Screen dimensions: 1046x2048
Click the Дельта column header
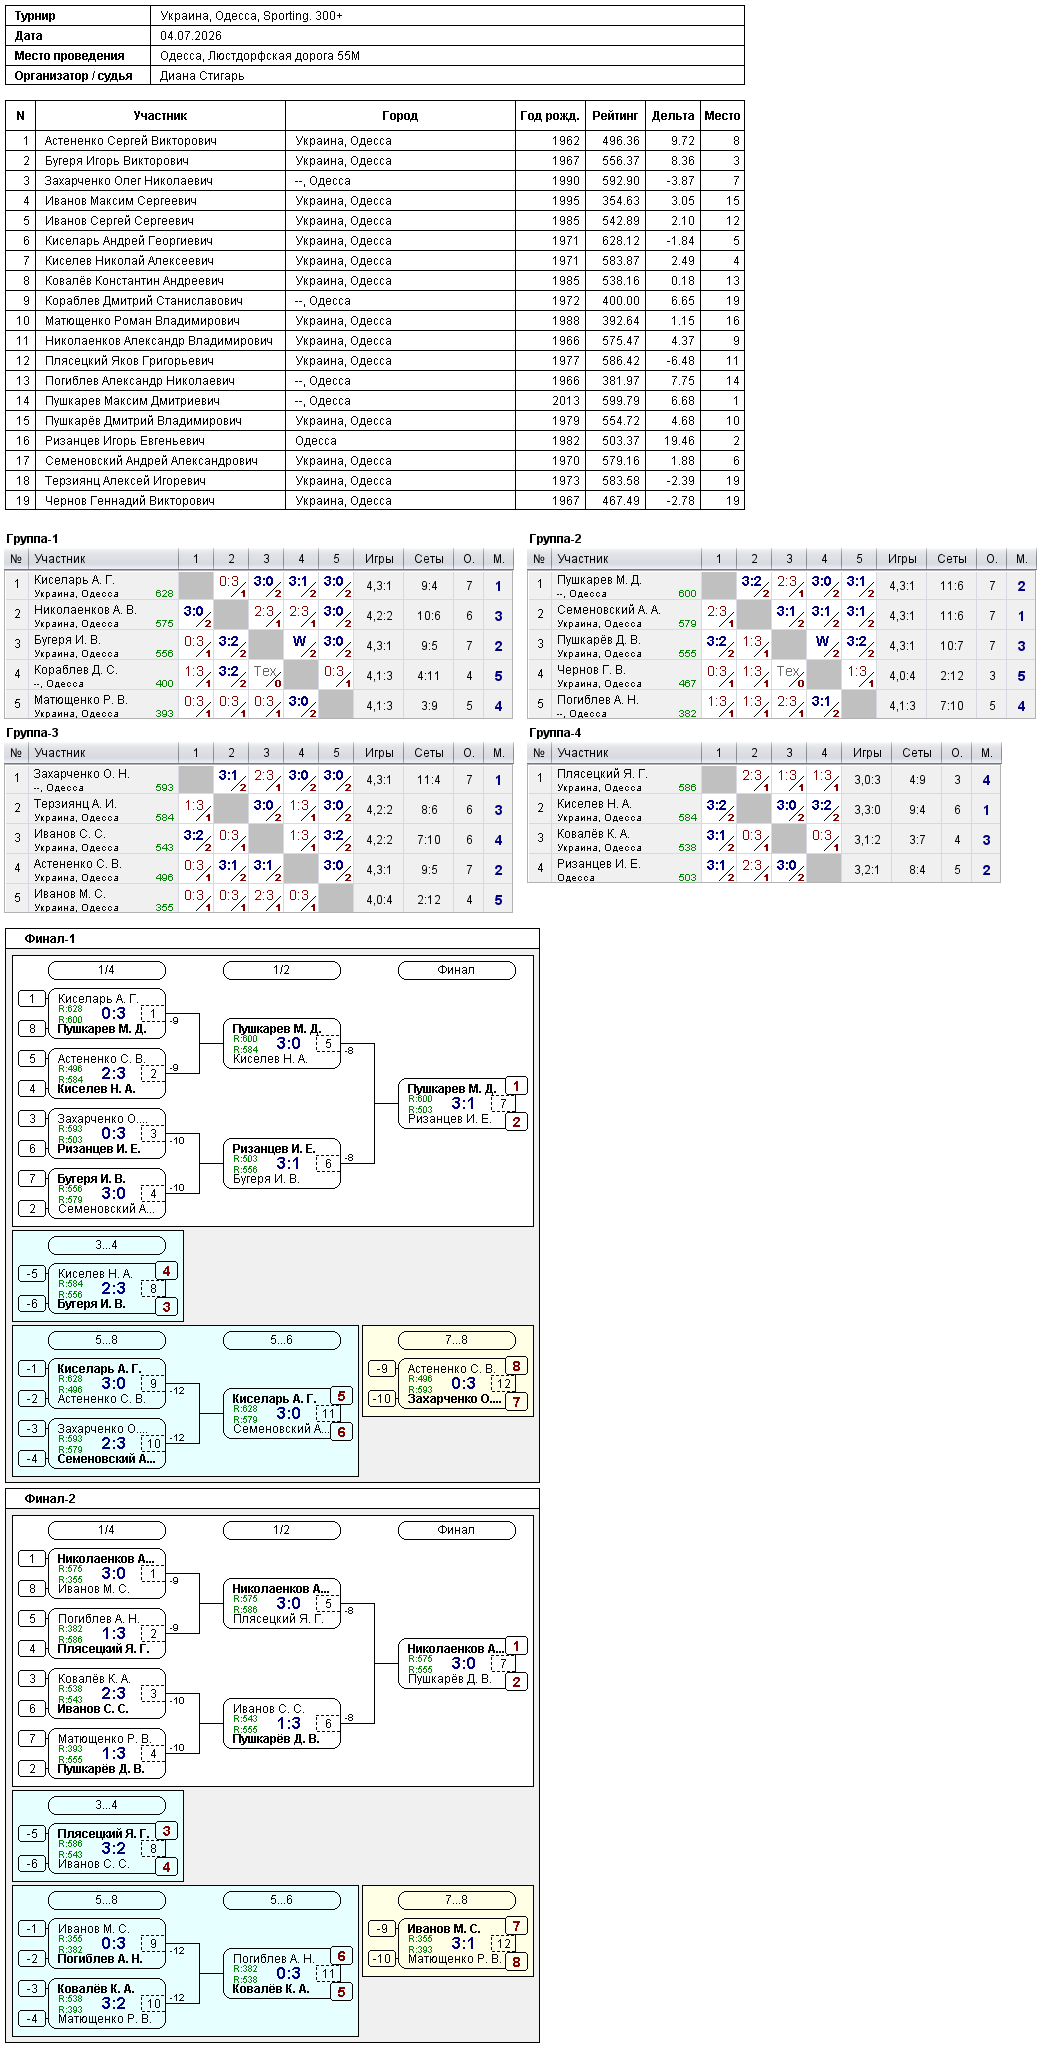672,116
